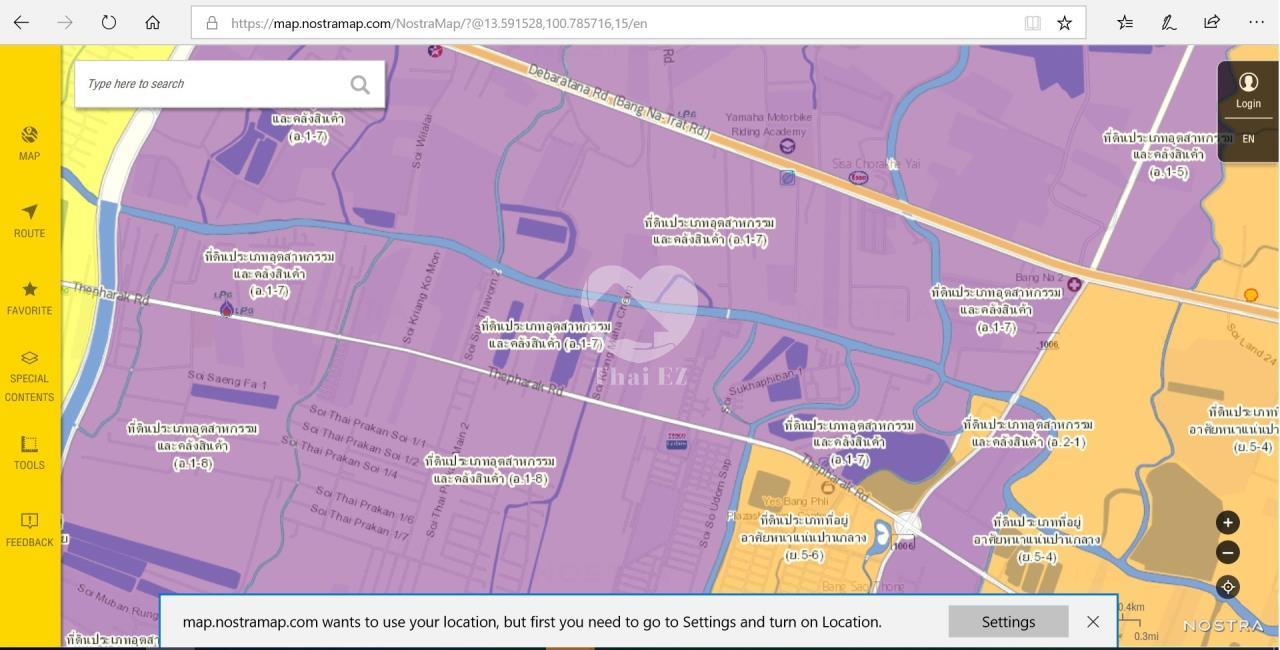Refresh the browser page
1280x650 pixels.
(x=108, y=22)
